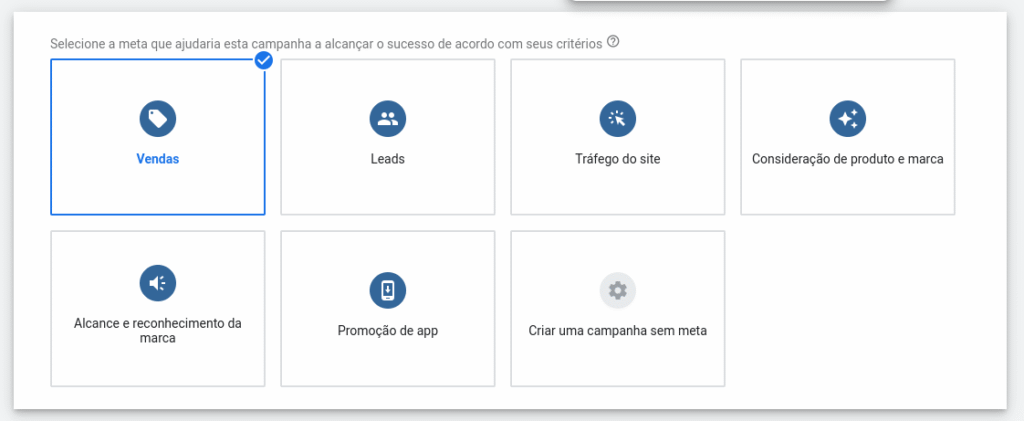This screenshot has height=421, width=1024.
Task: Pick the sparkle icon for Consideração
Action: (x=848, y=119)
